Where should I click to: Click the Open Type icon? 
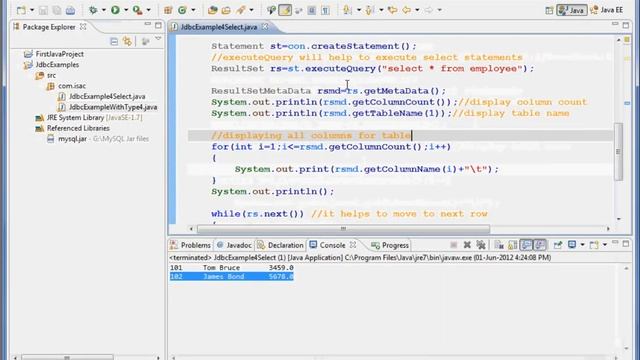(212, 10)
